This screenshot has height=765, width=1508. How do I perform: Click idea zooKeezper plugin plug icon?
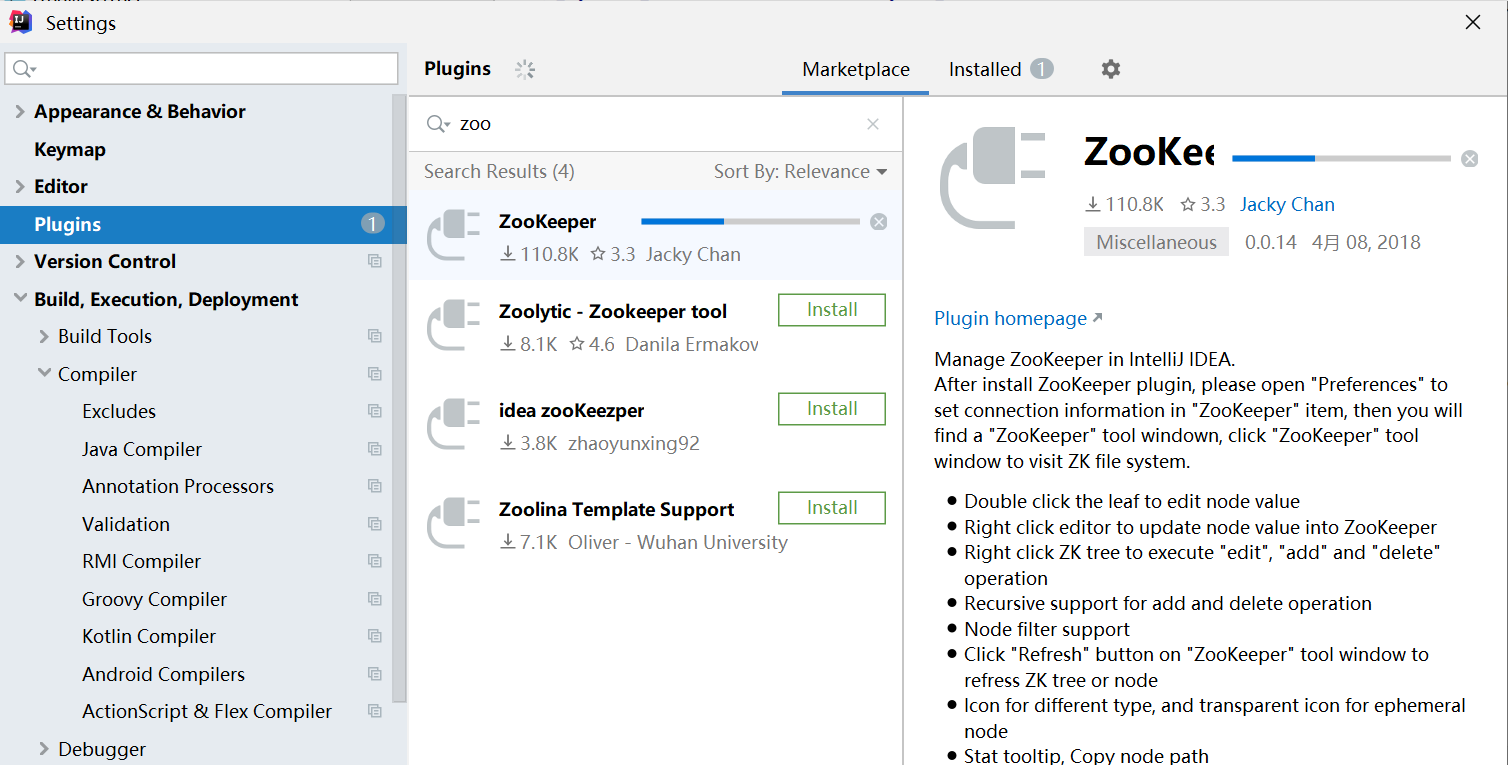click(x=454, y=425)
